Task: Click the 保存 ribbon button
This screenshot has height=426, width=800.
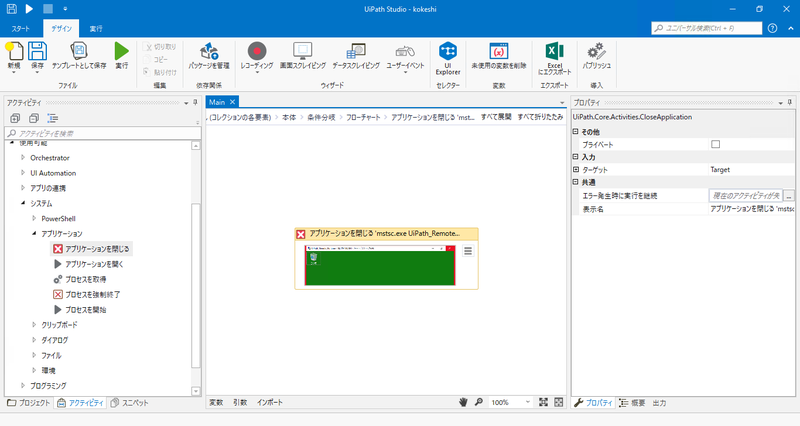Action: [x=37, y=56]
